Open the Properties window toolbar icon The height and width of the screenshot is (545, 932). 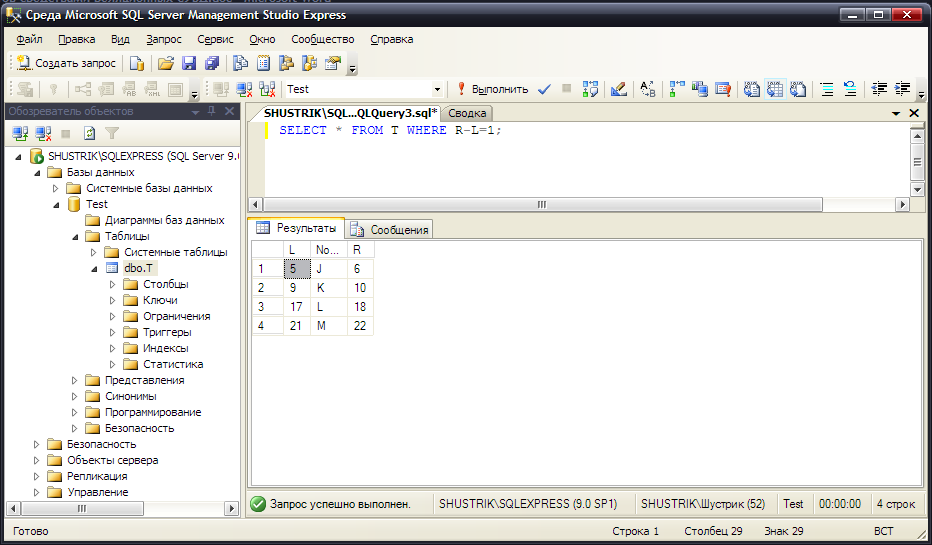[333, 63]
